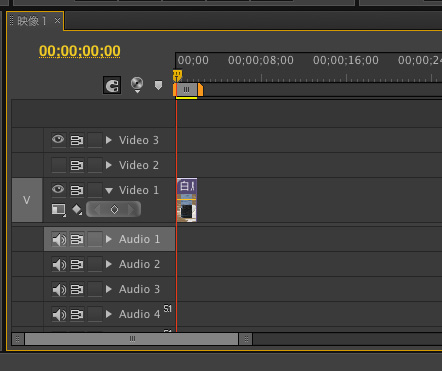Hide Video 3 track with eye icon

tap(58, 140)
